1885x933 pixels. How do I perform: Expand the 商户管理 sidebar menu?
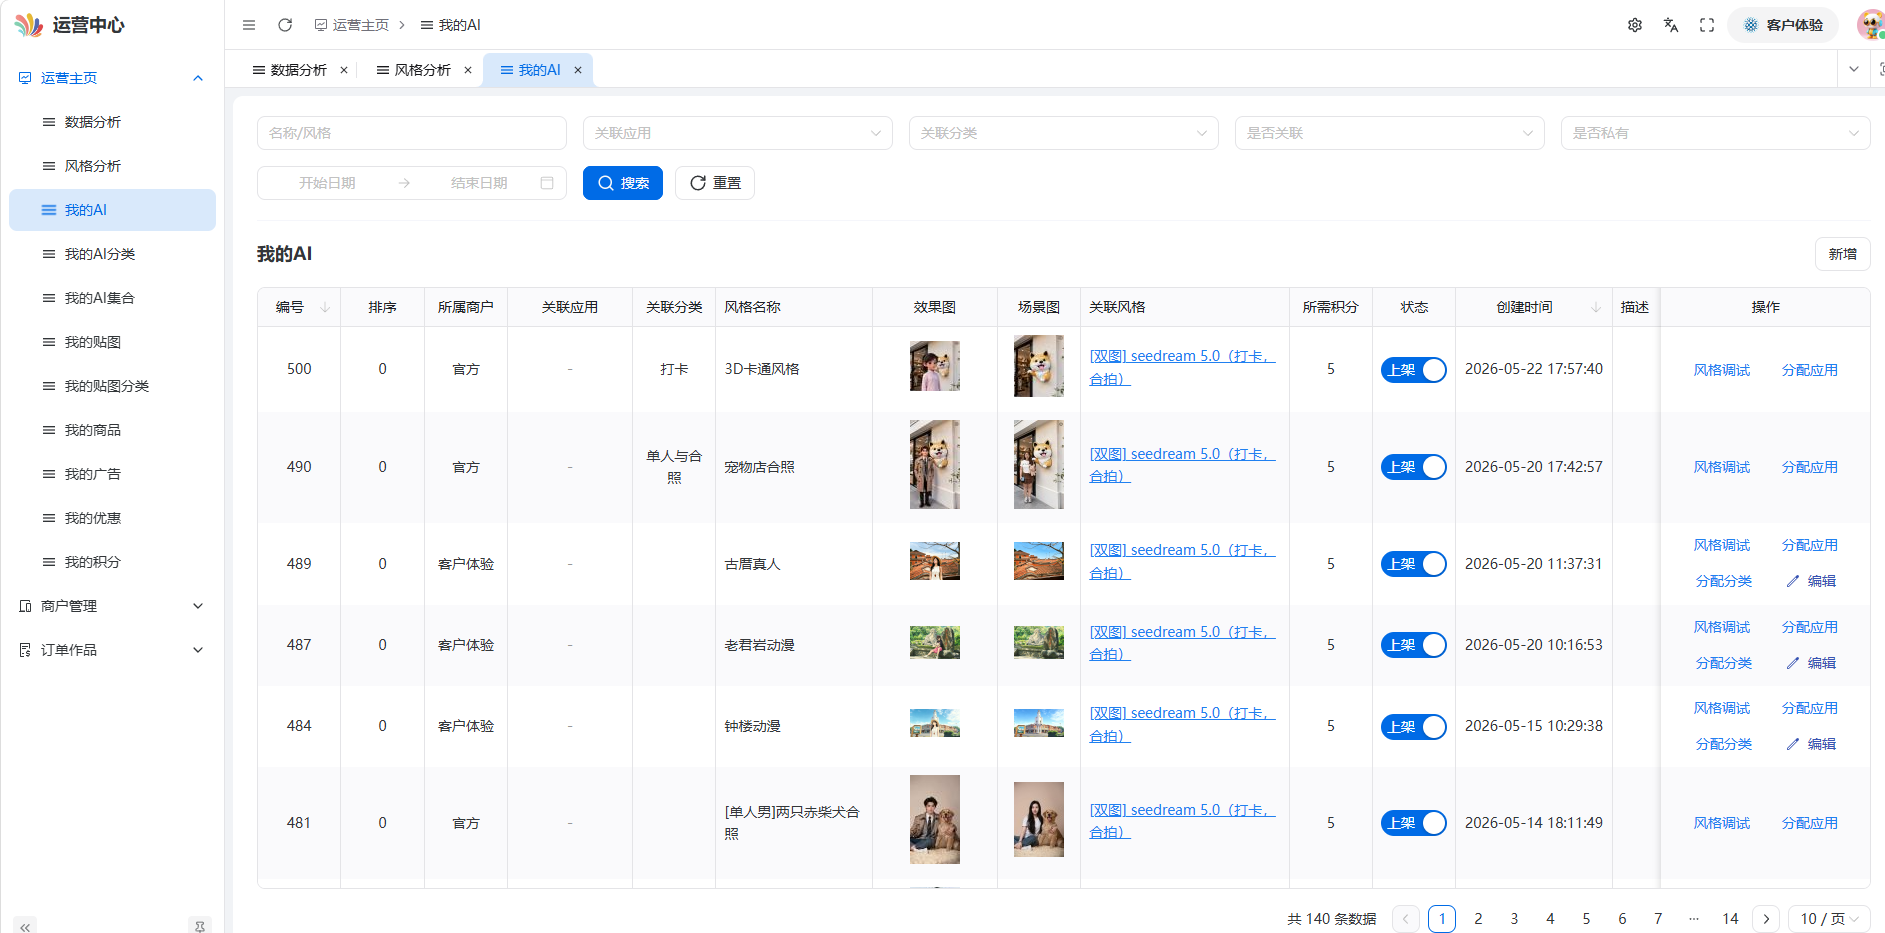coord(112,606)
